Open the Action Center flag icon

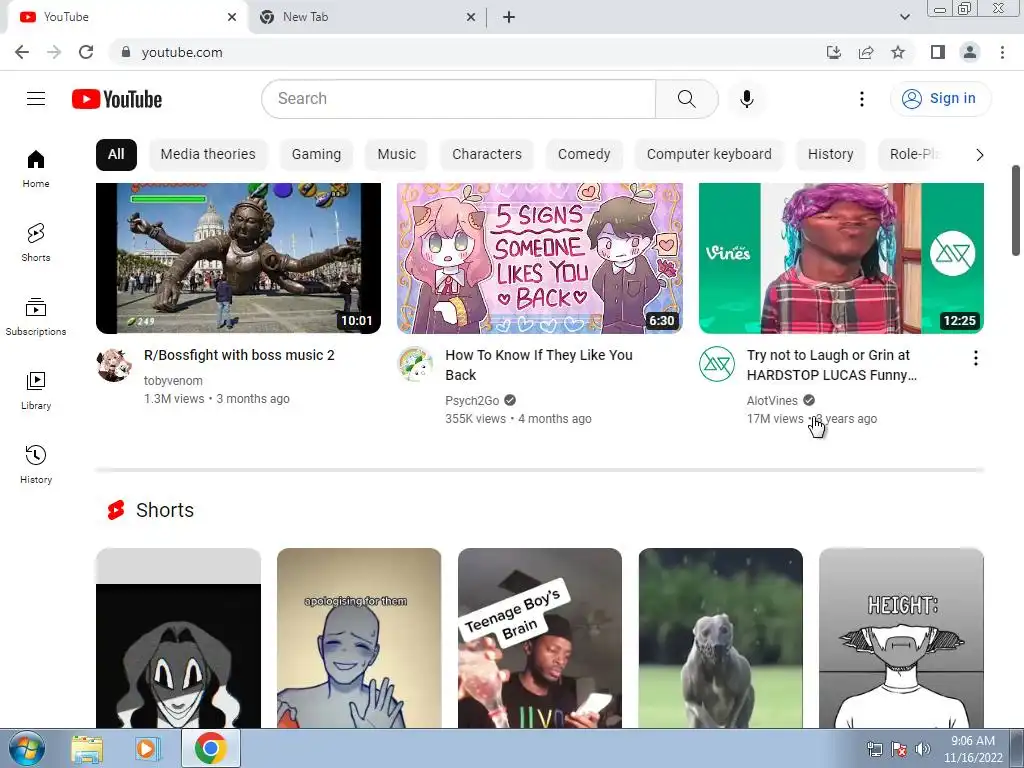[899, 749]
